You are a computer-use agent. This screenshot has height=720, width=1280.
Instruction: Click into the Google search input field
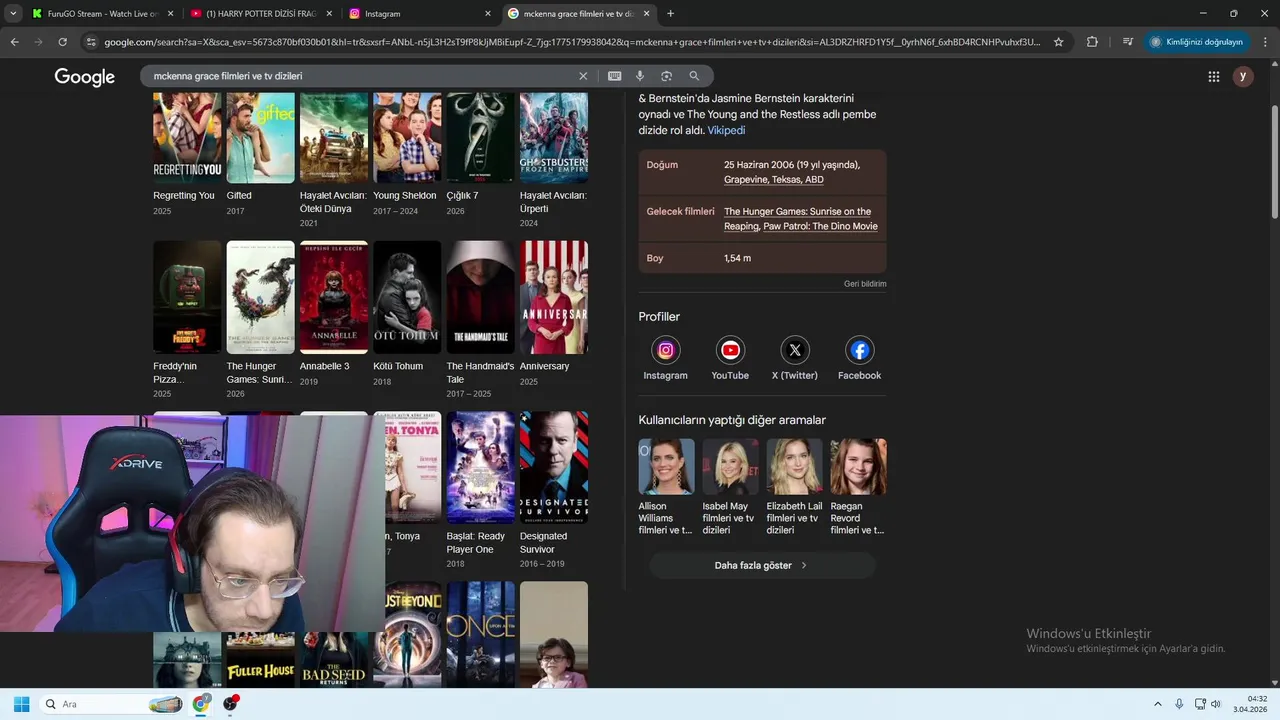[360, 76]
